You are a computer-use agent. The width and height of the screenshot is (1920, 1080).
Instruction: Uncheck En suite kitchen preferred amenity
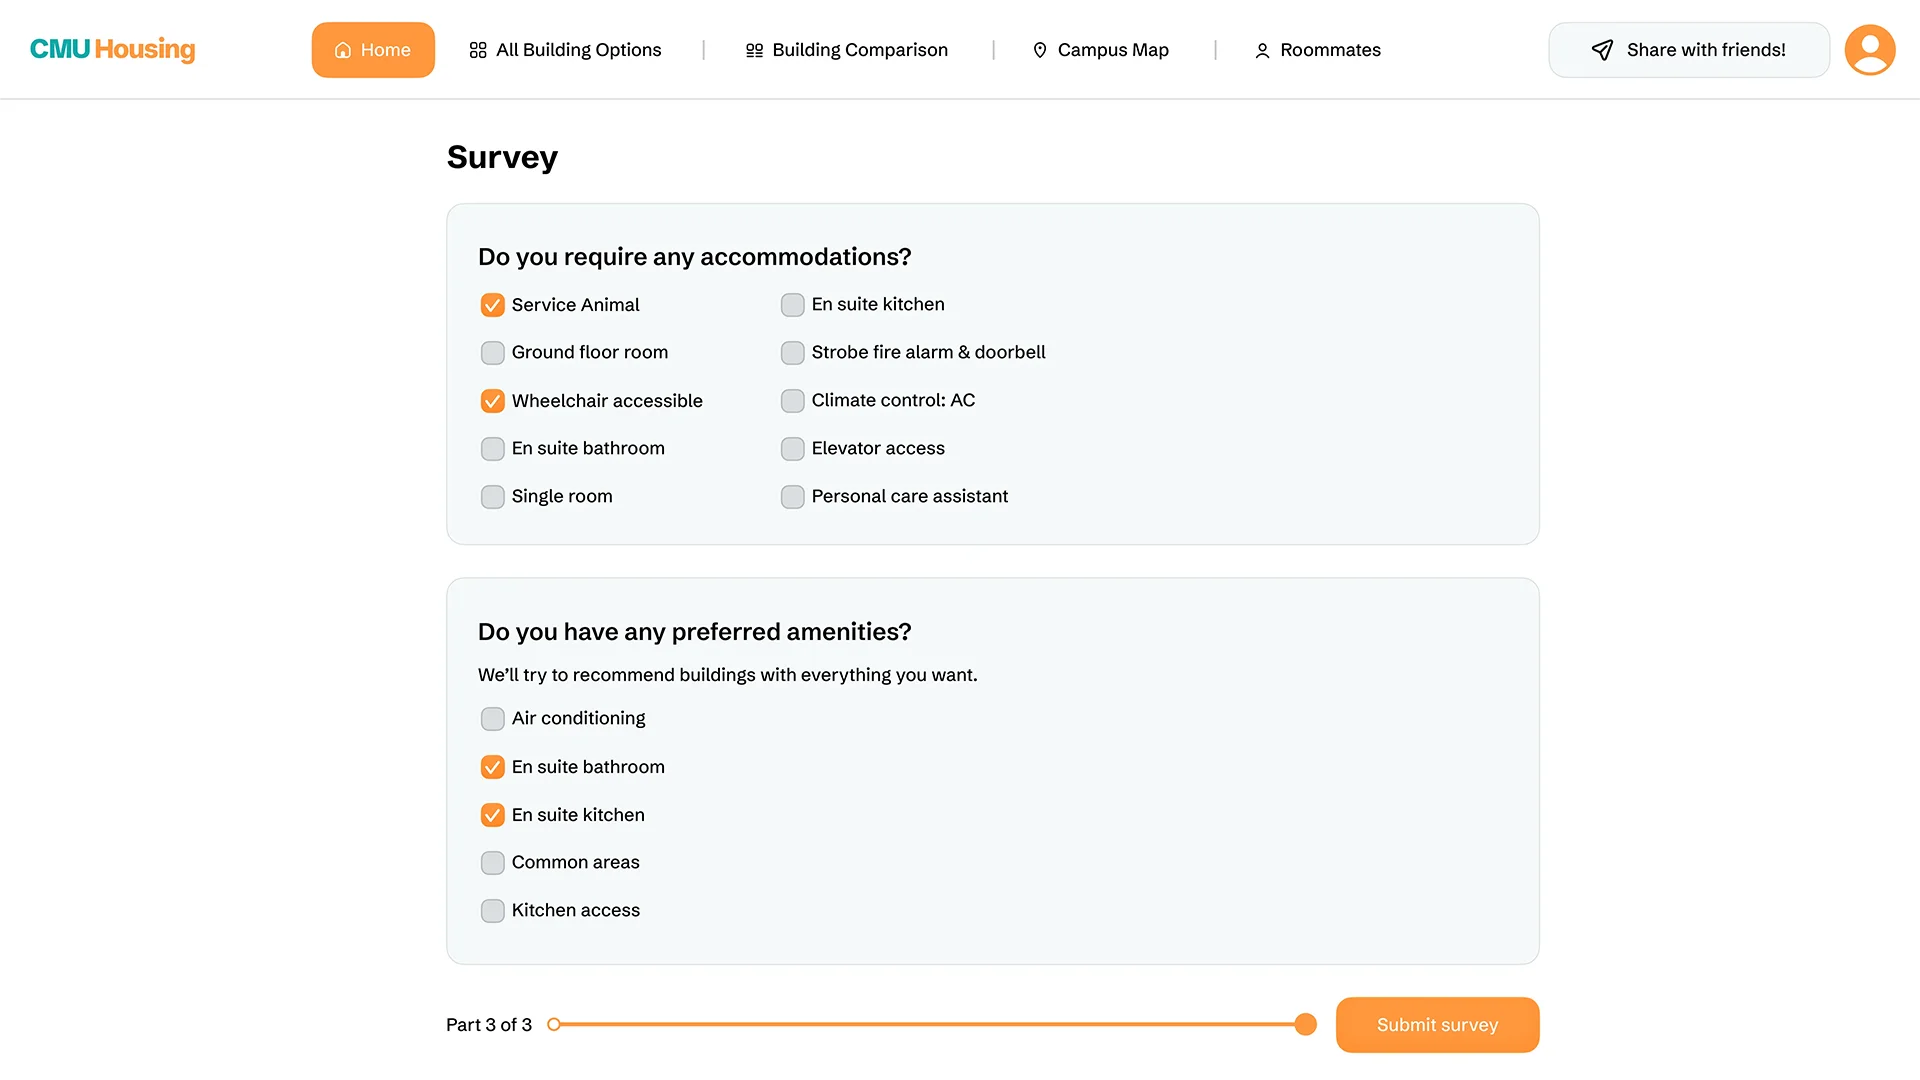(492, 815)
